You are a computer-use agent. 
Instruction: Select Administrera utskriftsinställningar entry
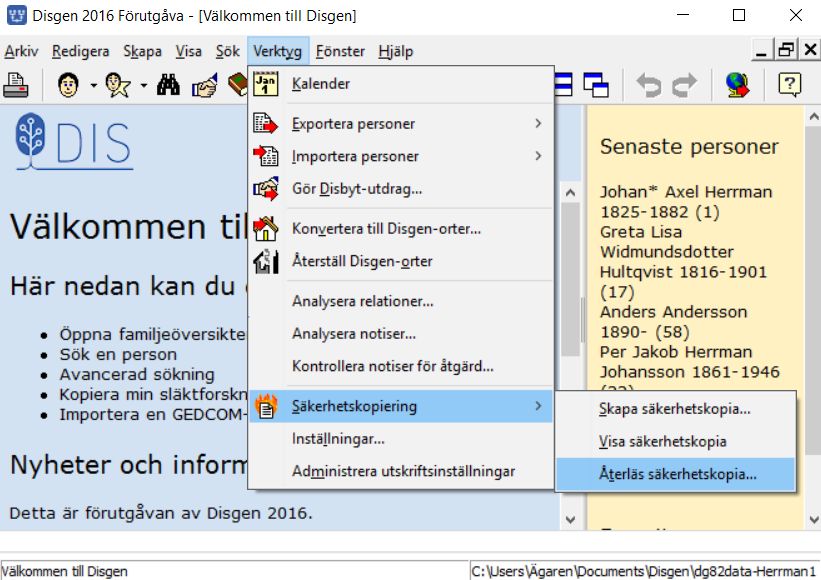[x=401, y=471]
